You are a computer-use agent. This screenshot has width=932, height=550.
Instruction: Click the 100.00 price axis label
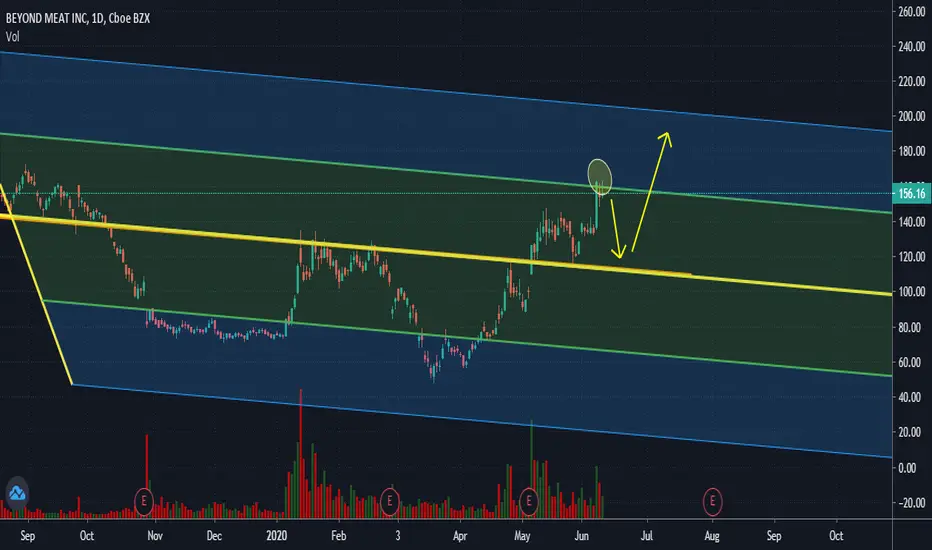pyautogui.click(x=912, y=292)
